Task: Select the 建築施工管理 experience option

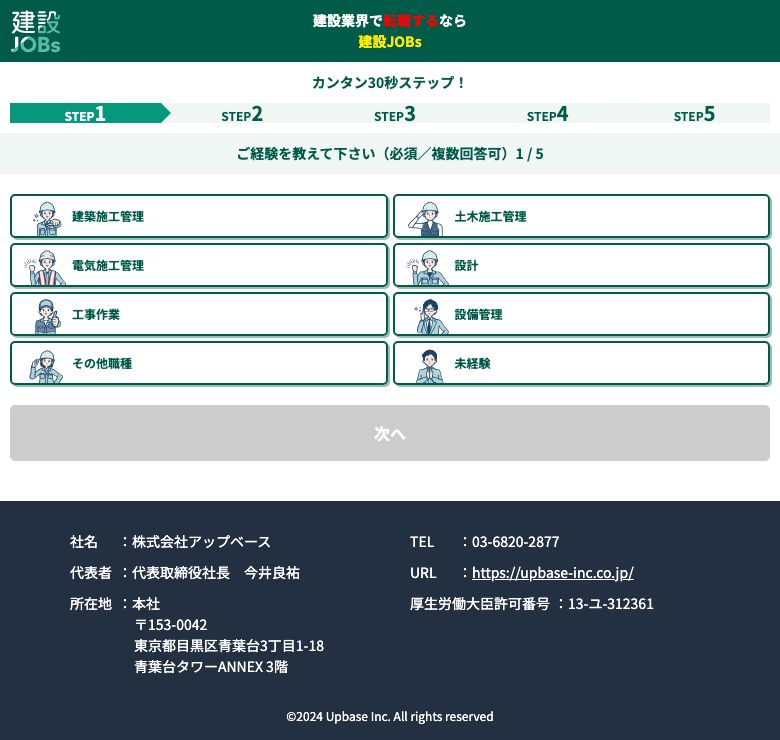Action: point(198,216)
